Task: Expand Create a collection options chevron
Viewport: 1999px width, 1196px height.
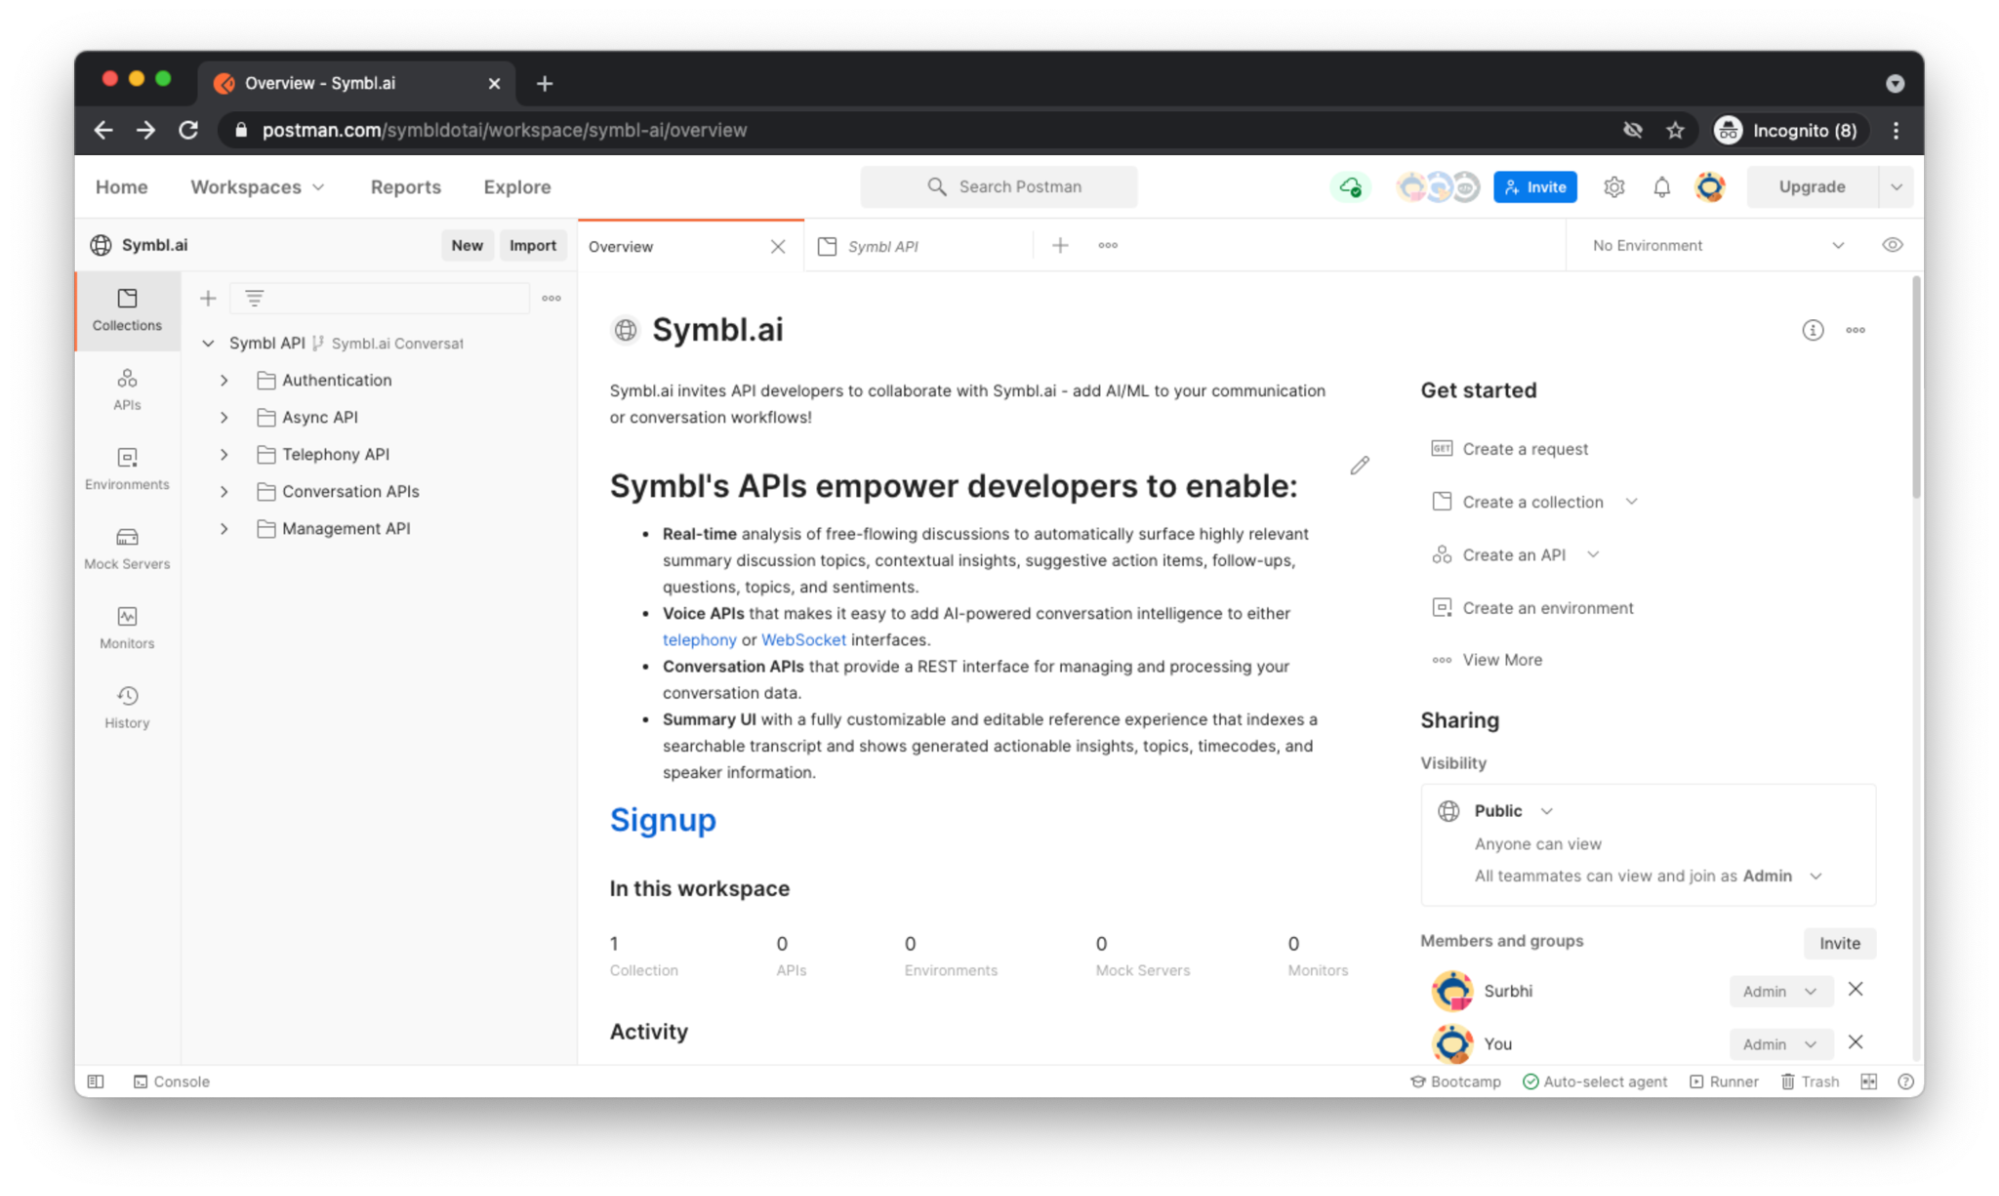Action: [x=1631, y=502]
